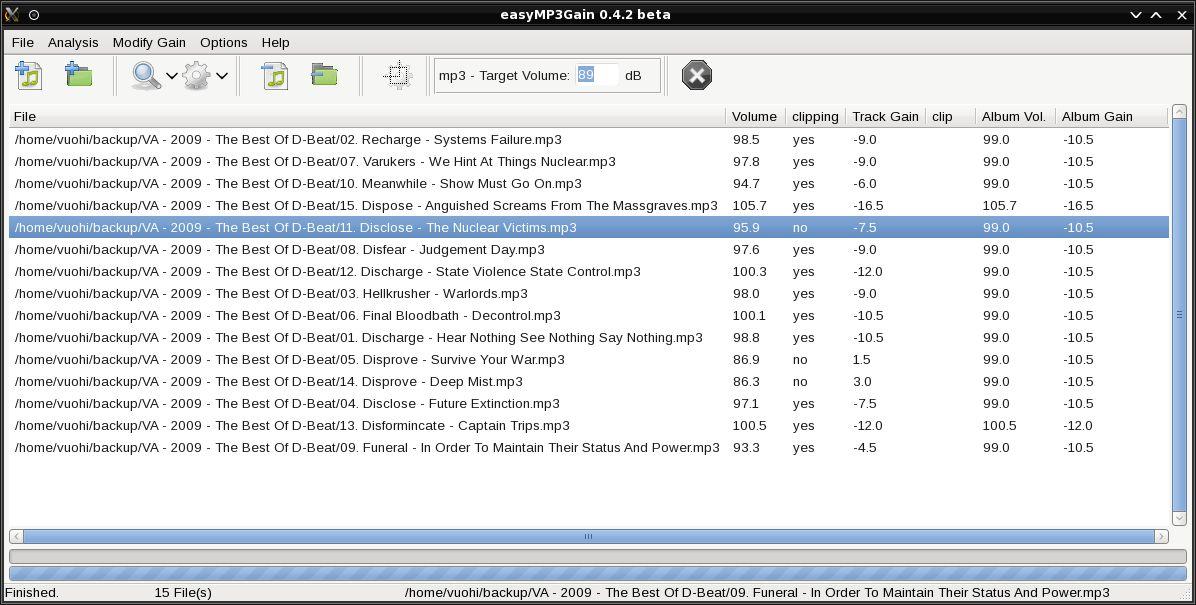Viewport: 1196px width, 605px height.
Task: Sort by the Volume column header
Action: tap(755, 117)
